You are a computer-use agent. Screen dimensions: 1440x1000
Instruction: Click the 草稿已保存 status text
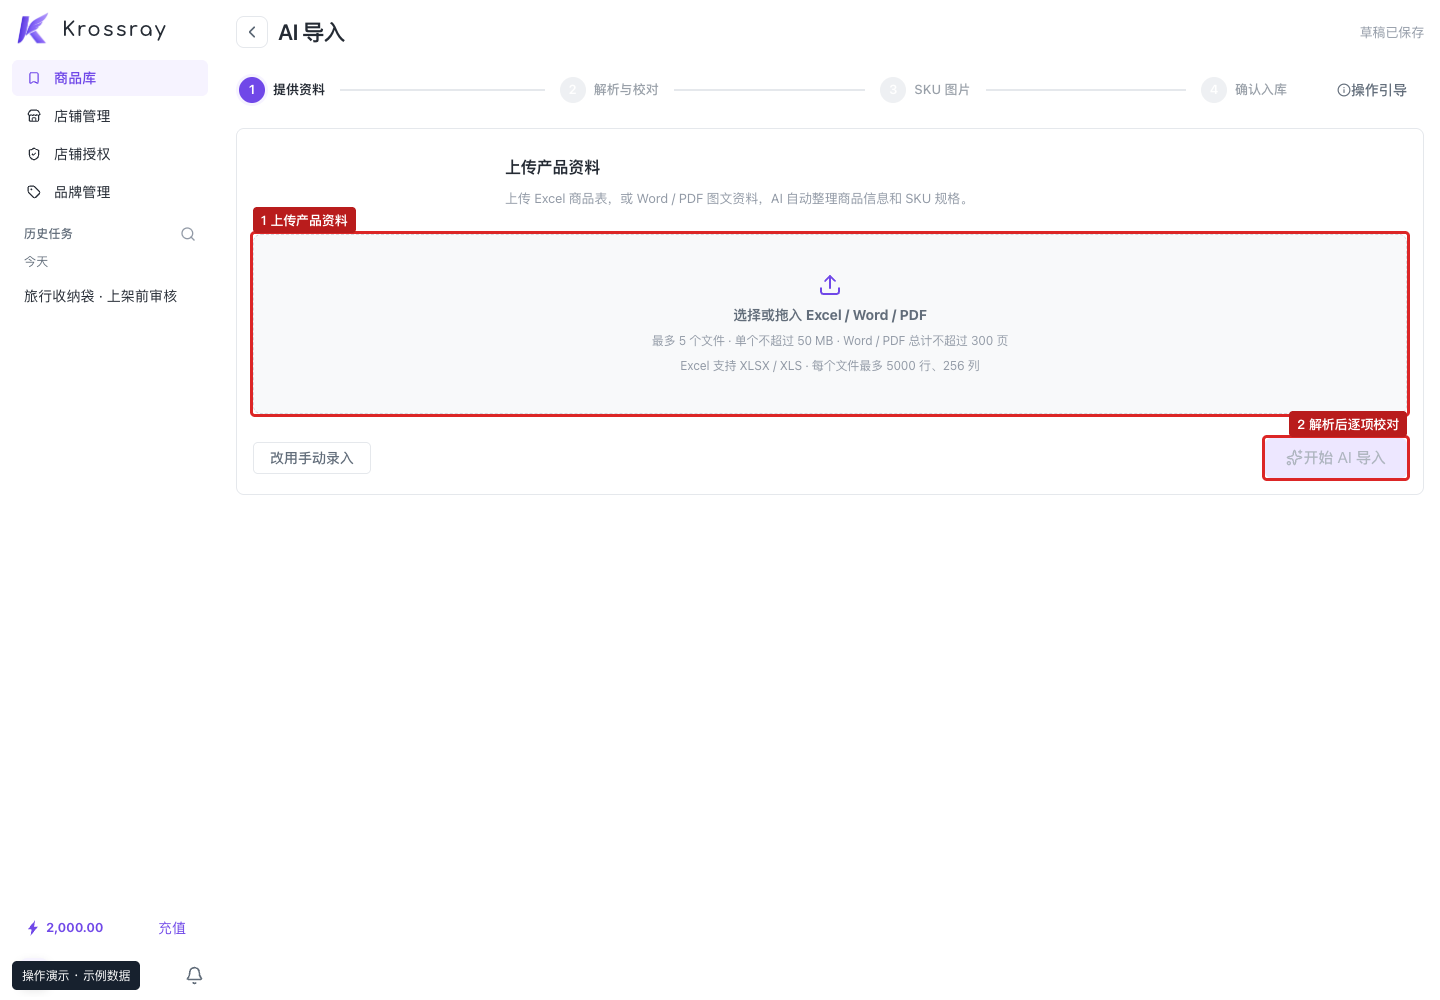click(1392, 32)
